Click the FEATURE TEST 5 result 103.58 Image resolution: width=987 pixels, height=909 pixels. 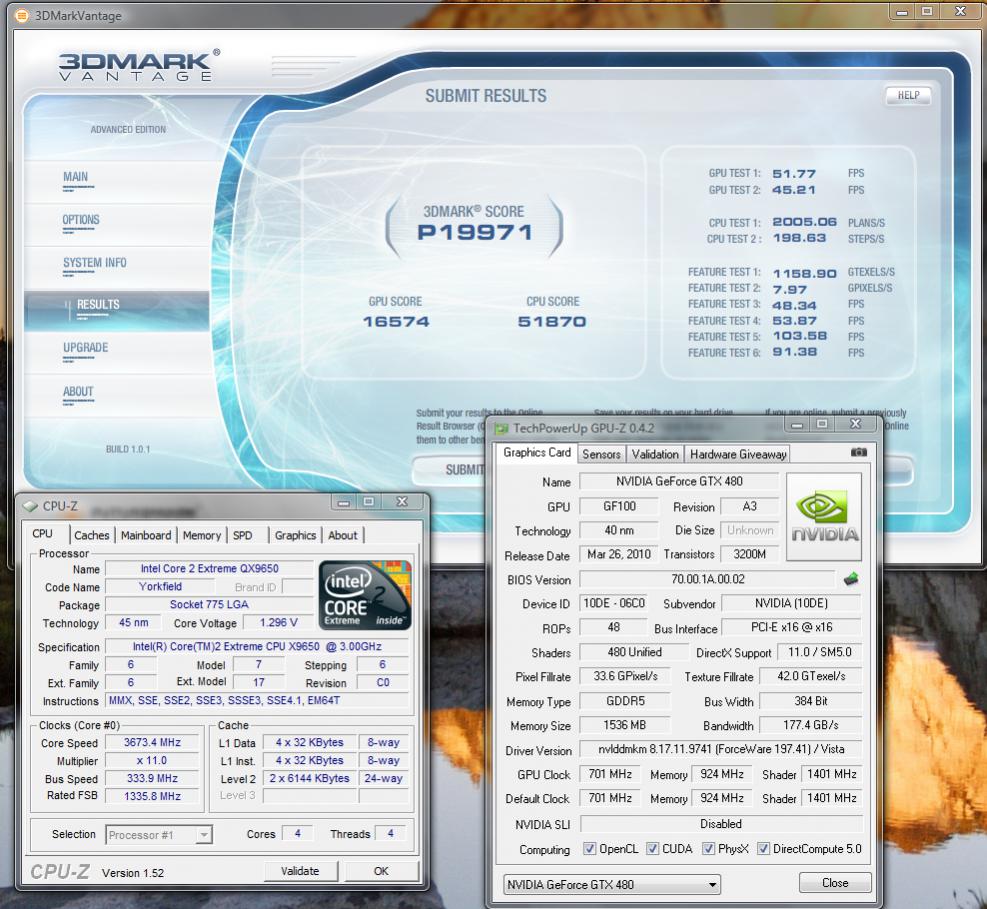(800, 336)
